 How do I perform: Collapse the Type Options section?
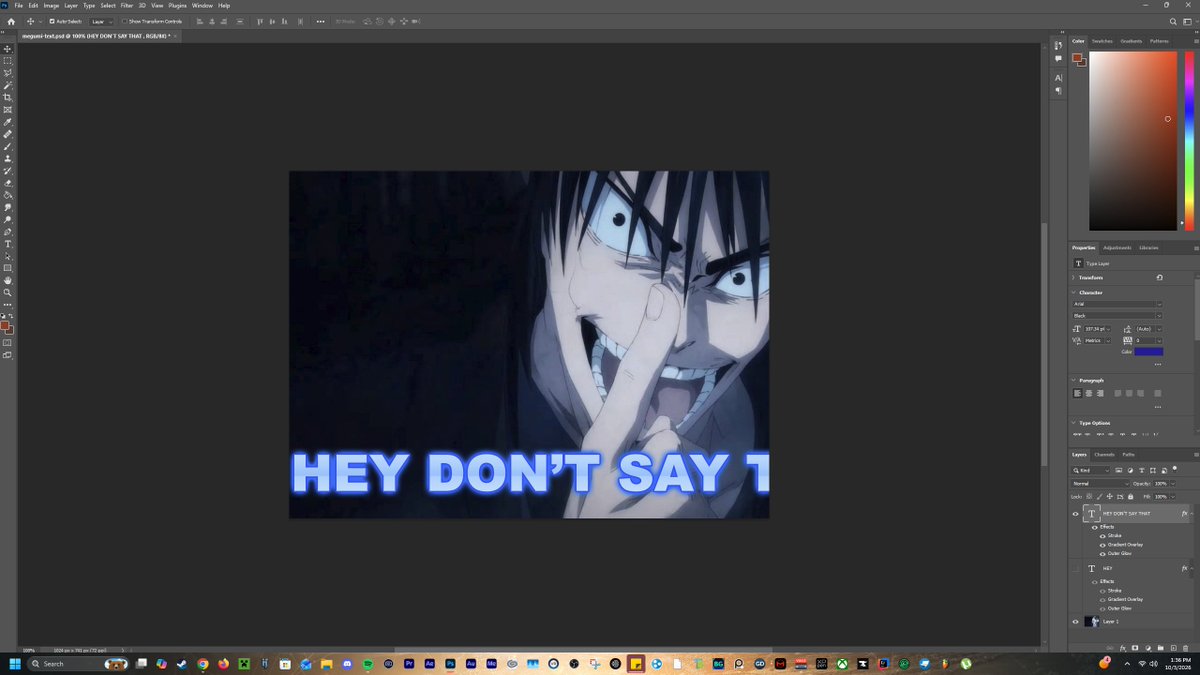pos(1074,423)
